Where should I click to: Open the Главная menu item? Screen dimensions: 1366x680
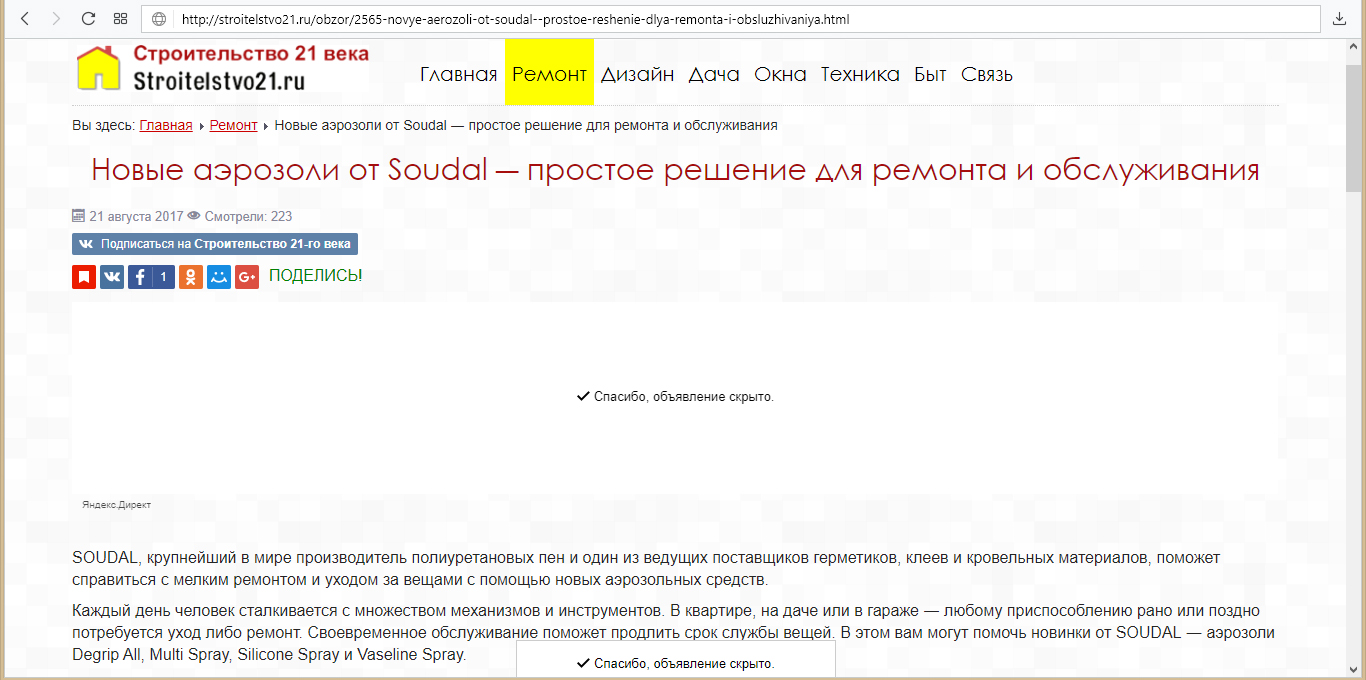(x=459, y=74)
